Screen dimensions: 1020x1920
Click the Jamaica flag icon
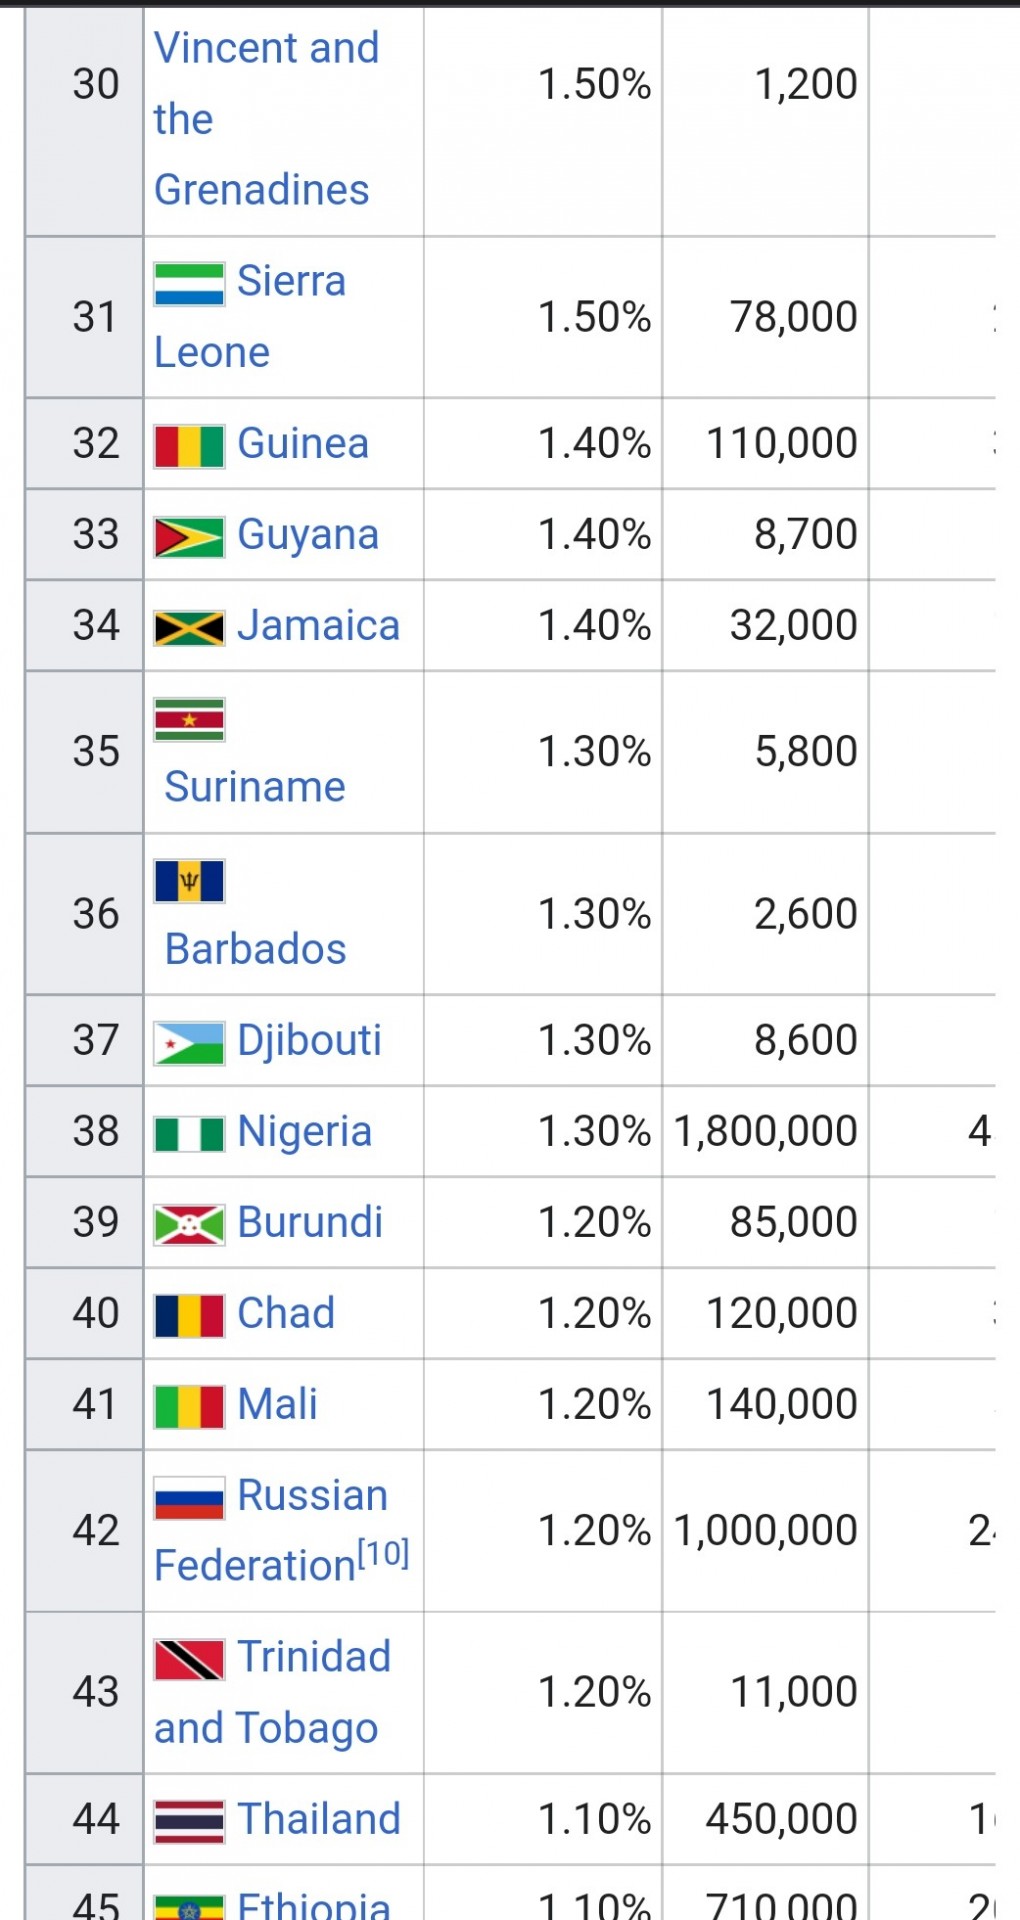tap(189, 628)
